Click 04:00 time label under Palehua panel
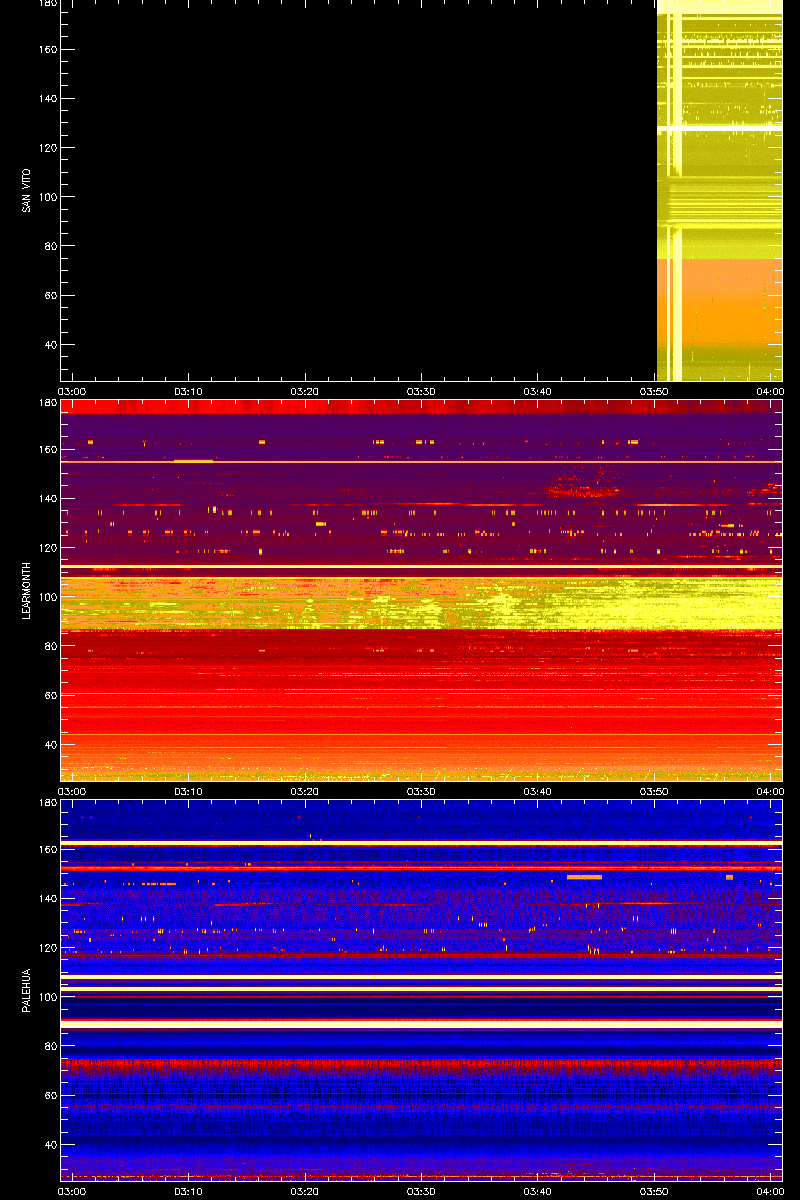Image resolution: width=800 pixels, height=1200 pixels. click(x=770, y=1192)
